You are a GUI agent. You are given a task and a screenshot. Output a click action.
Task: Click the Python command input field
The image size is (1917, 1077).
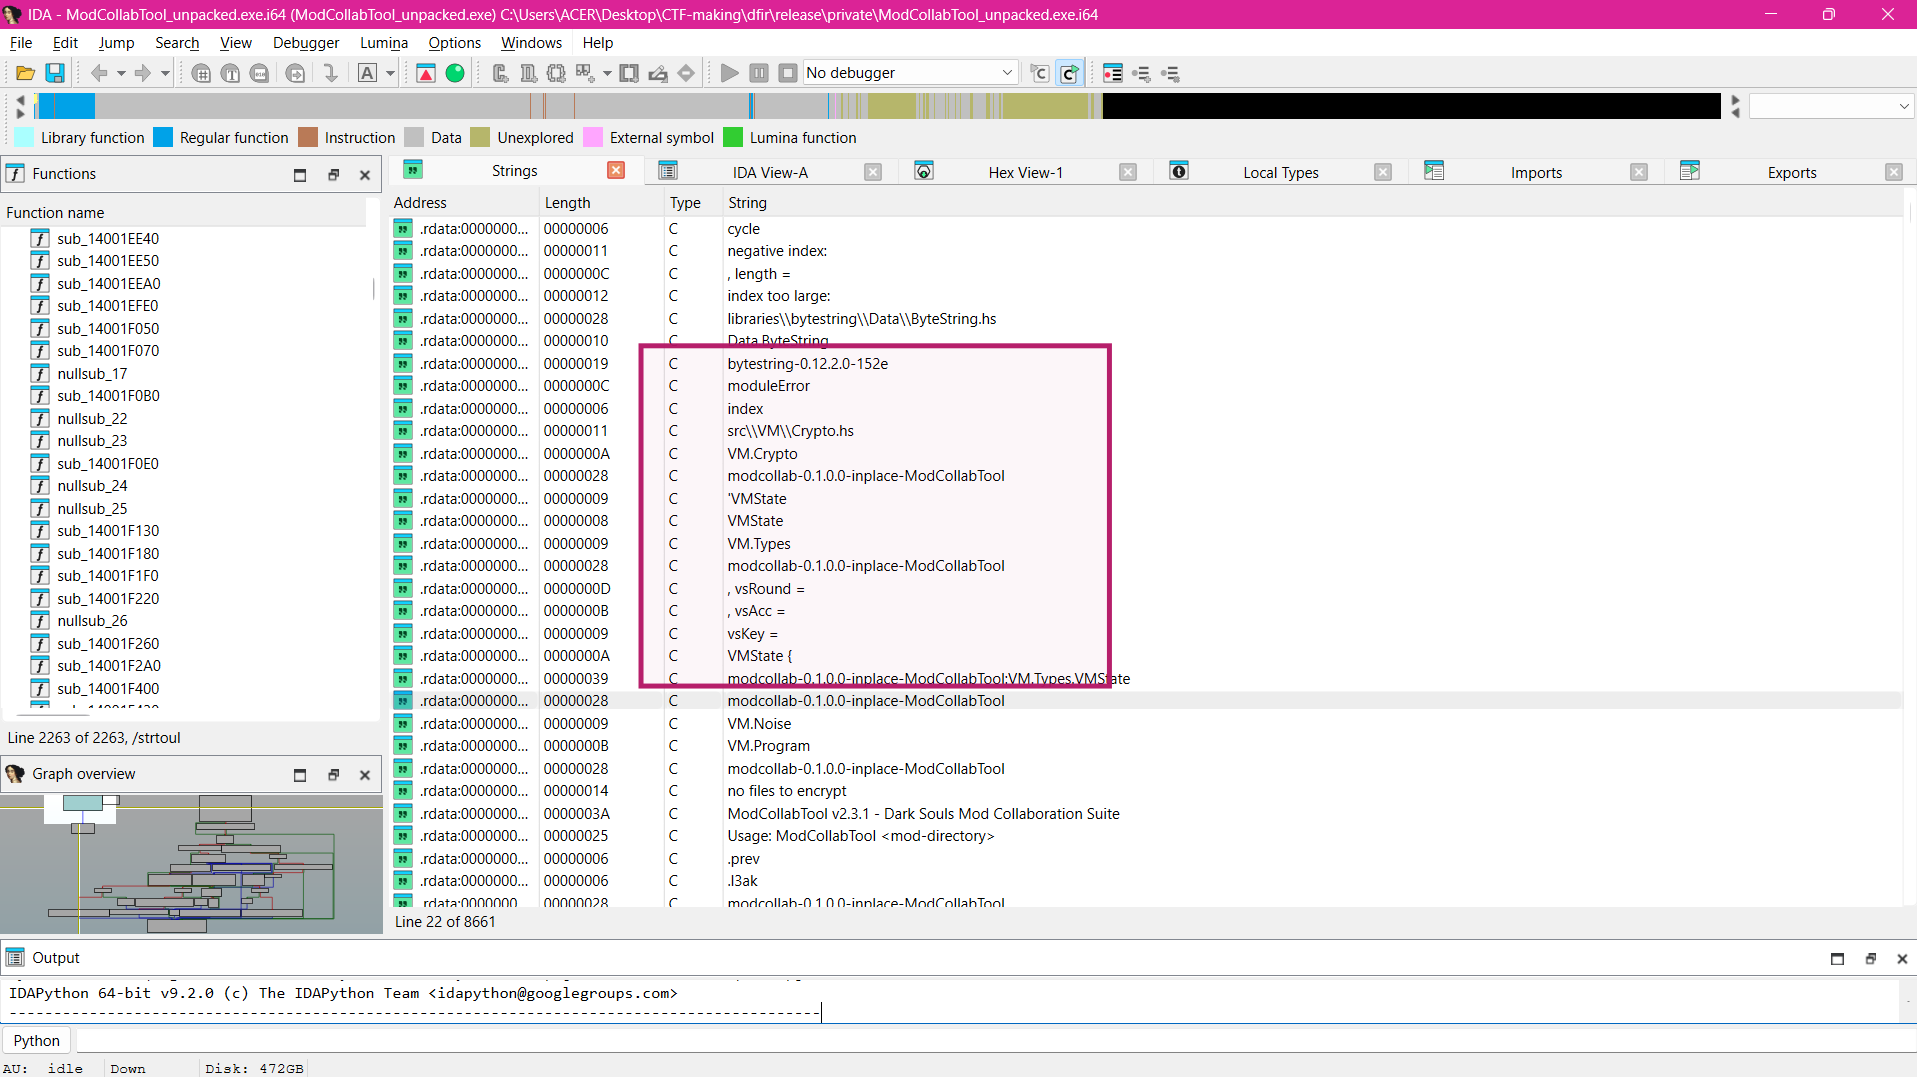click(x=995, y=1041)
